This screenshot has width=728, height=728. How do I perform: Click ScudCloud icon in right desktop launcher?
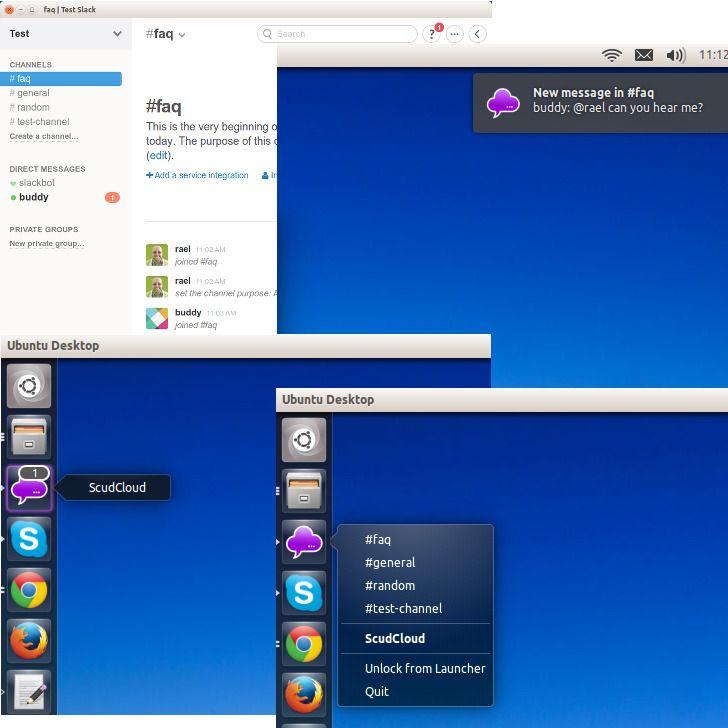click(x=304, y=542)
